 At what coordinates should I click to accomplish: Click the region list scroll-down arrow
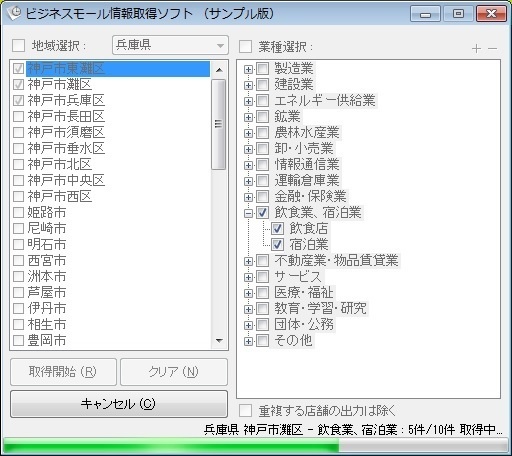pos(219,341)
